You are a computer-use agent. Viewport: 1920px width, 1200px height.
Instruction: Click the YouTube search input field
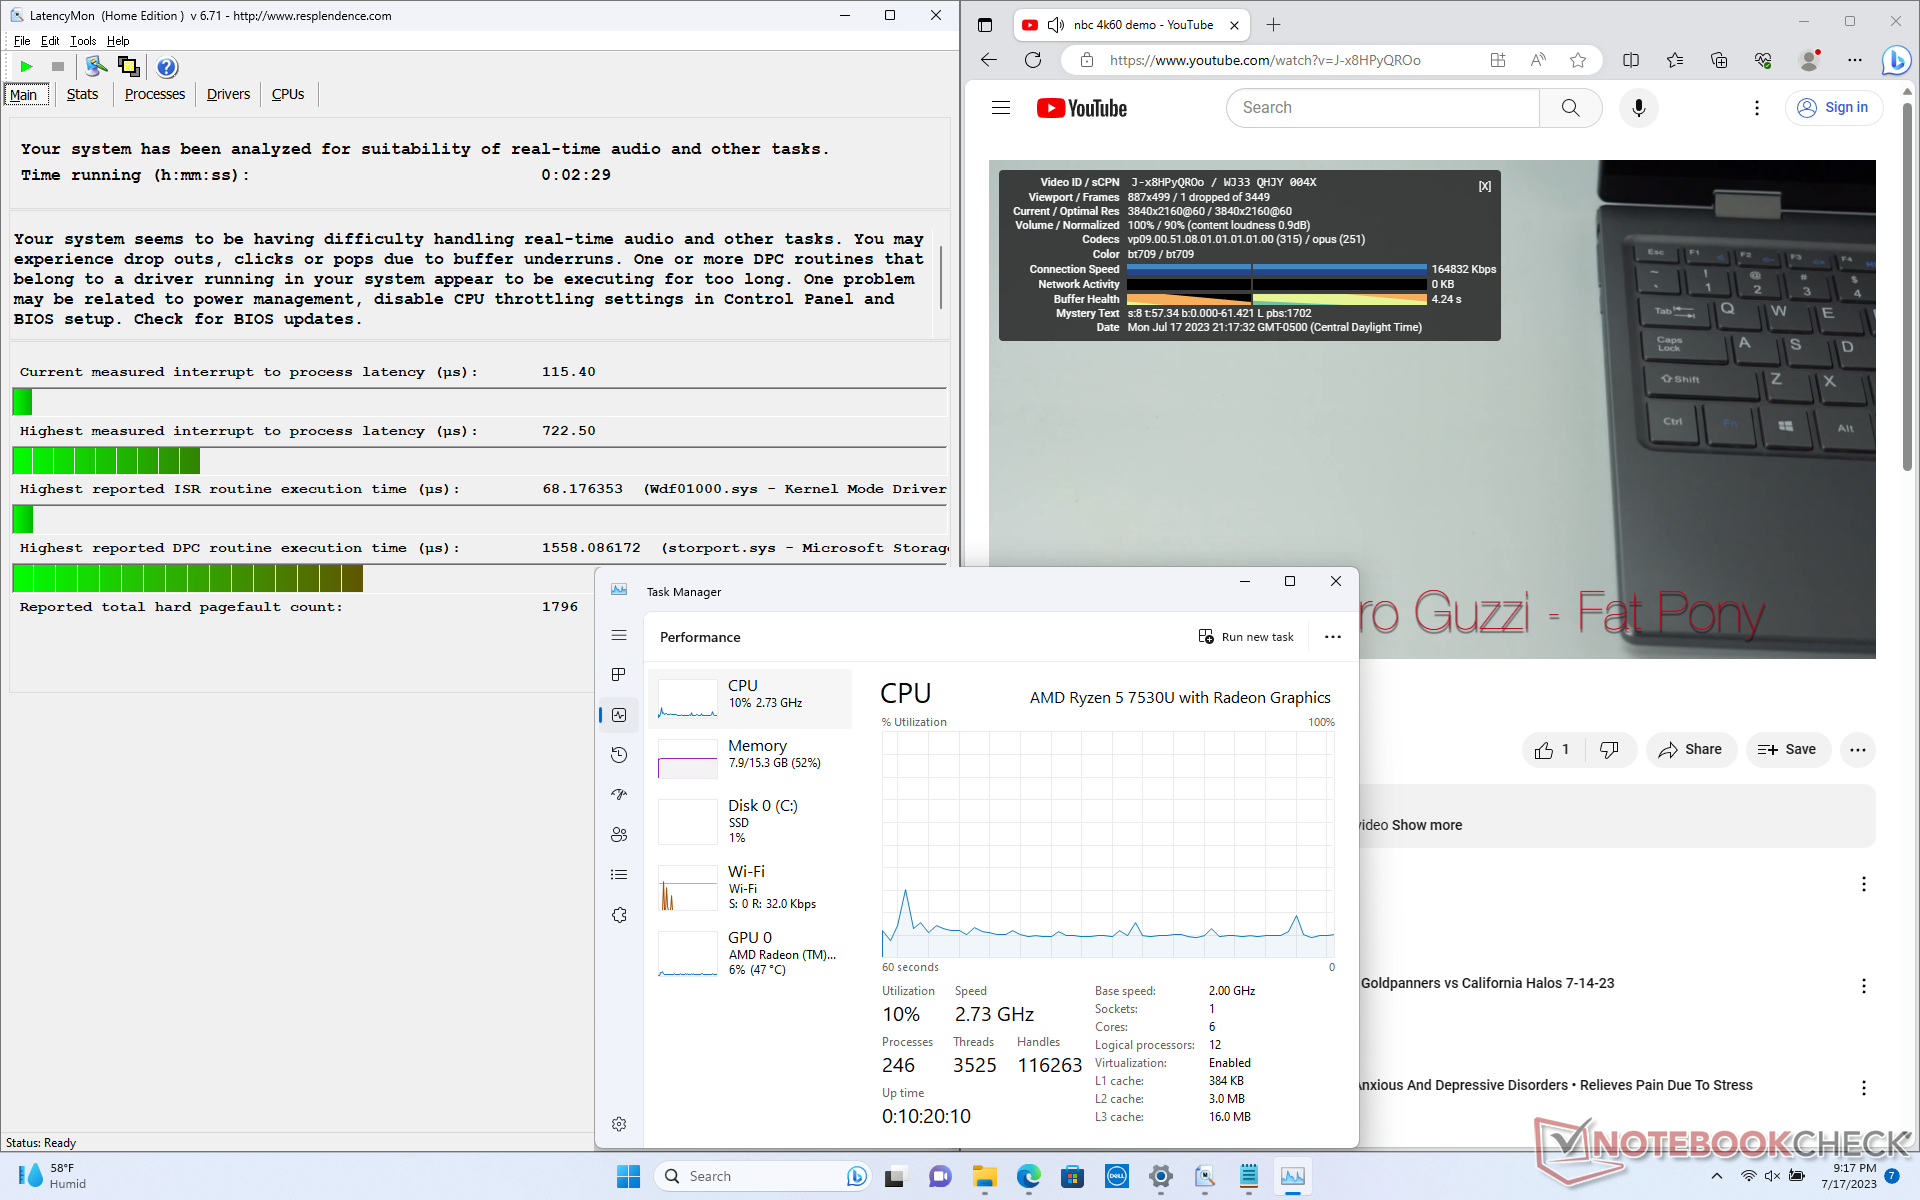click(1382, 108)
